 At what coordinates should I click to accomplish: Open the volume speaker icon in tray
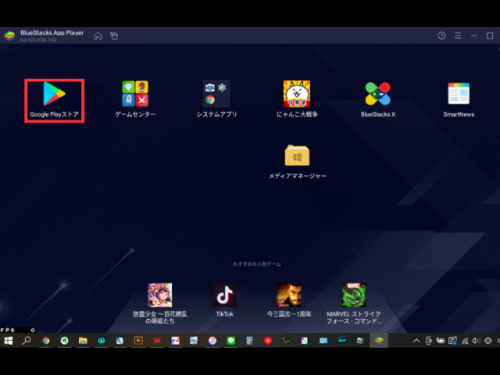pyautogui.click(x=476, y=341)
